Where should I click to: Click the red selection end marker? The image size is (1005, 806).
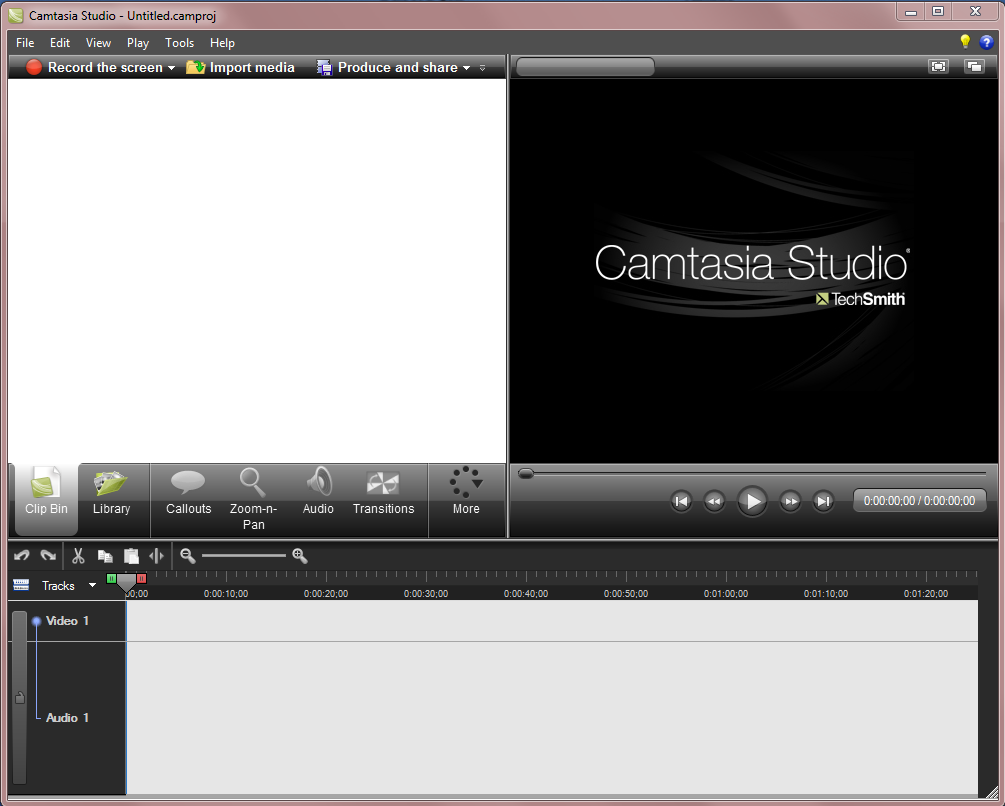(x=142, y=579)
